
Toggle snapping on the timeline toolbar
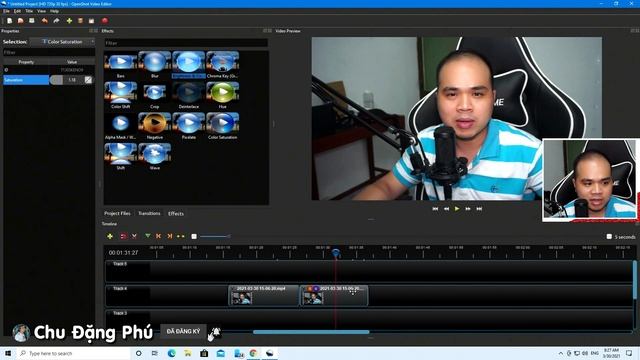pyautogui.click(x=123, y=236)
